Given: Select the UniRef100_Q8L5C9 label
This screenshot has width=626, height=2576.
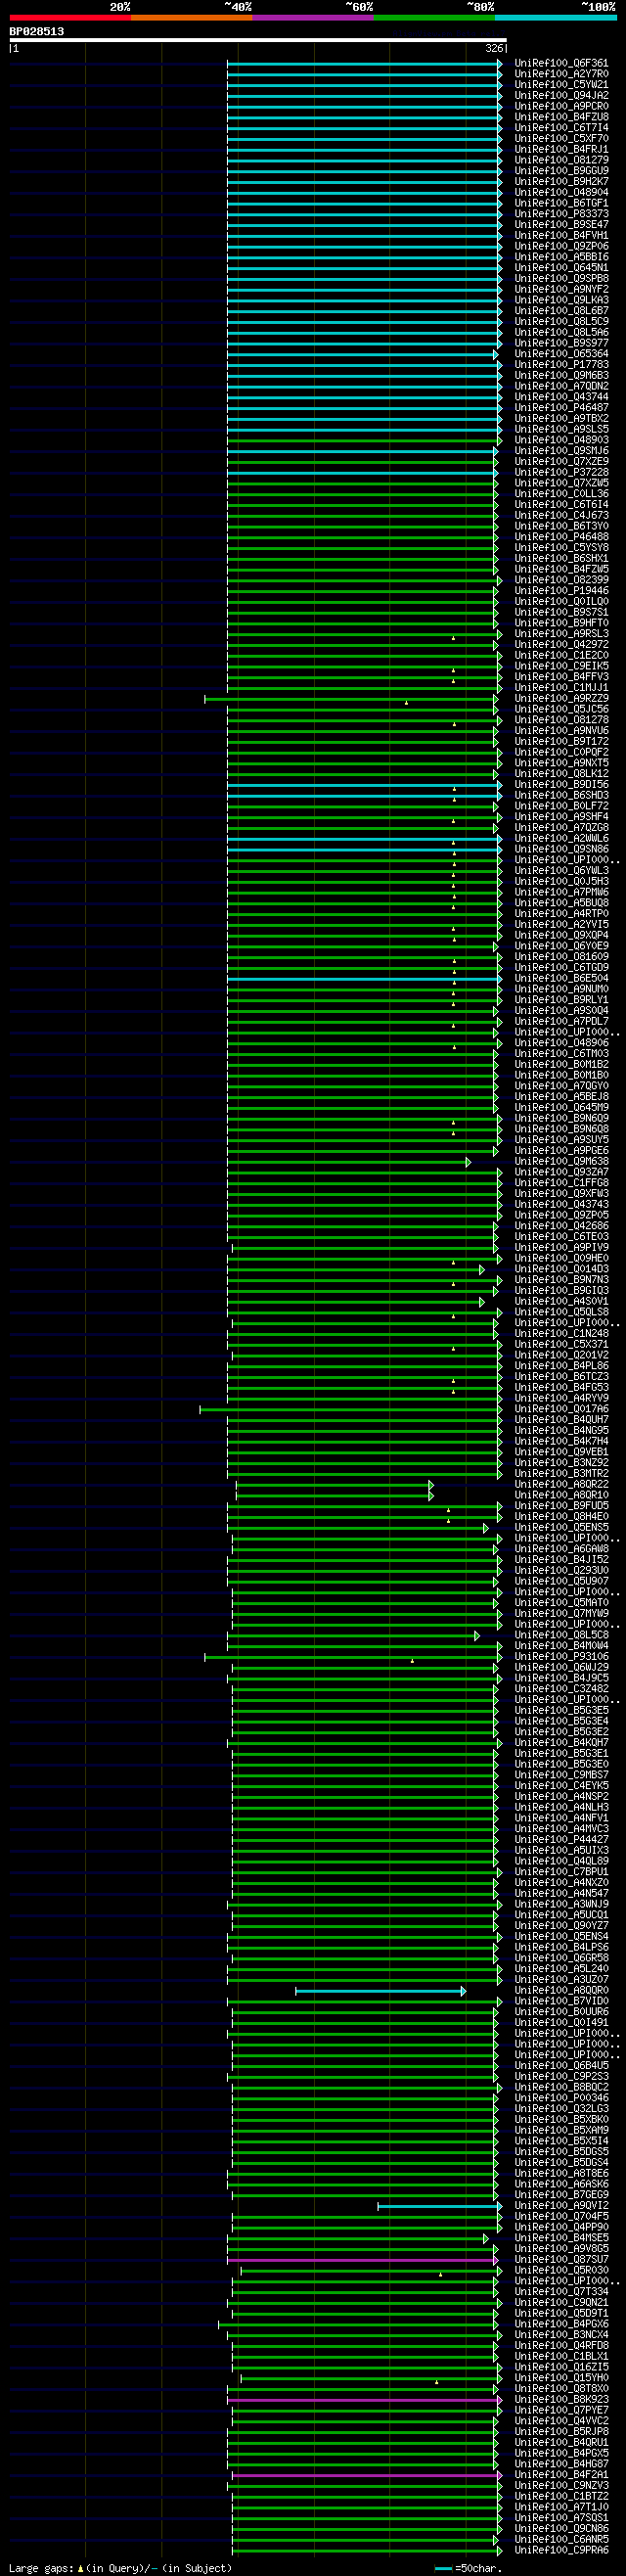Looking at the screenshot, I should click(x=561, y=322).
